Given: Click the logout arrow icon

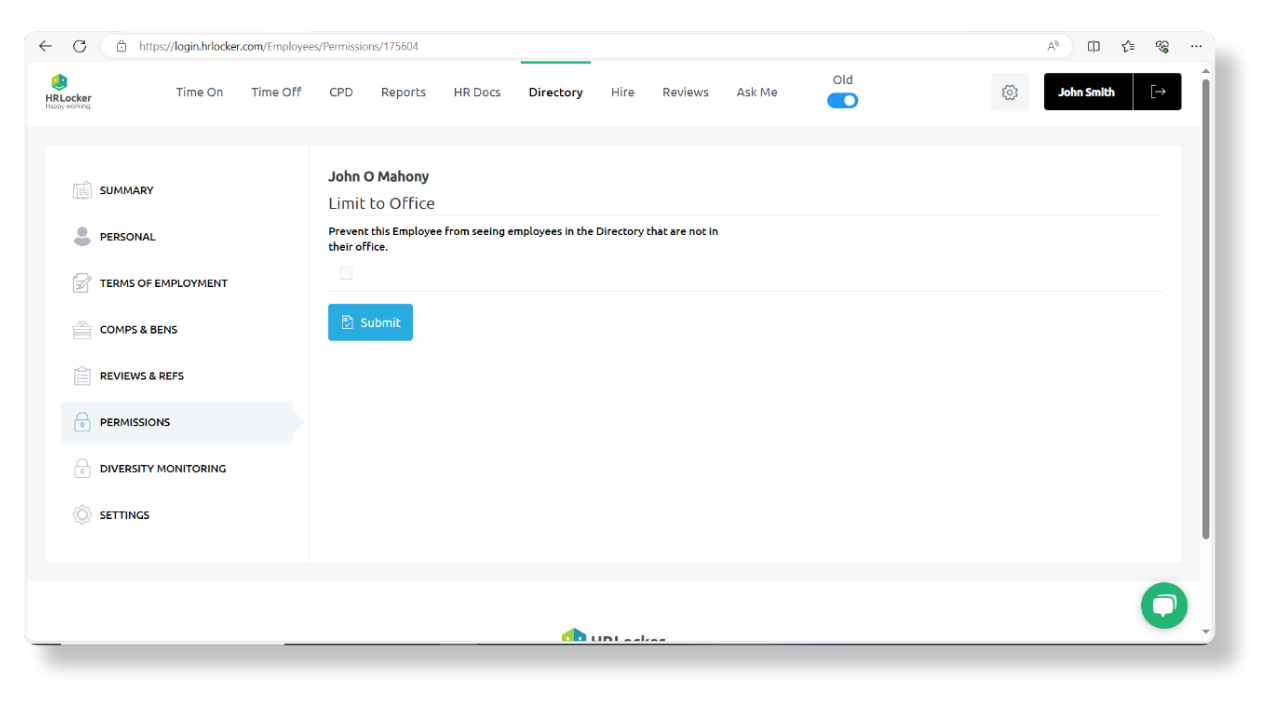Looking at the screenshot, I should [x=1158, y=91].
